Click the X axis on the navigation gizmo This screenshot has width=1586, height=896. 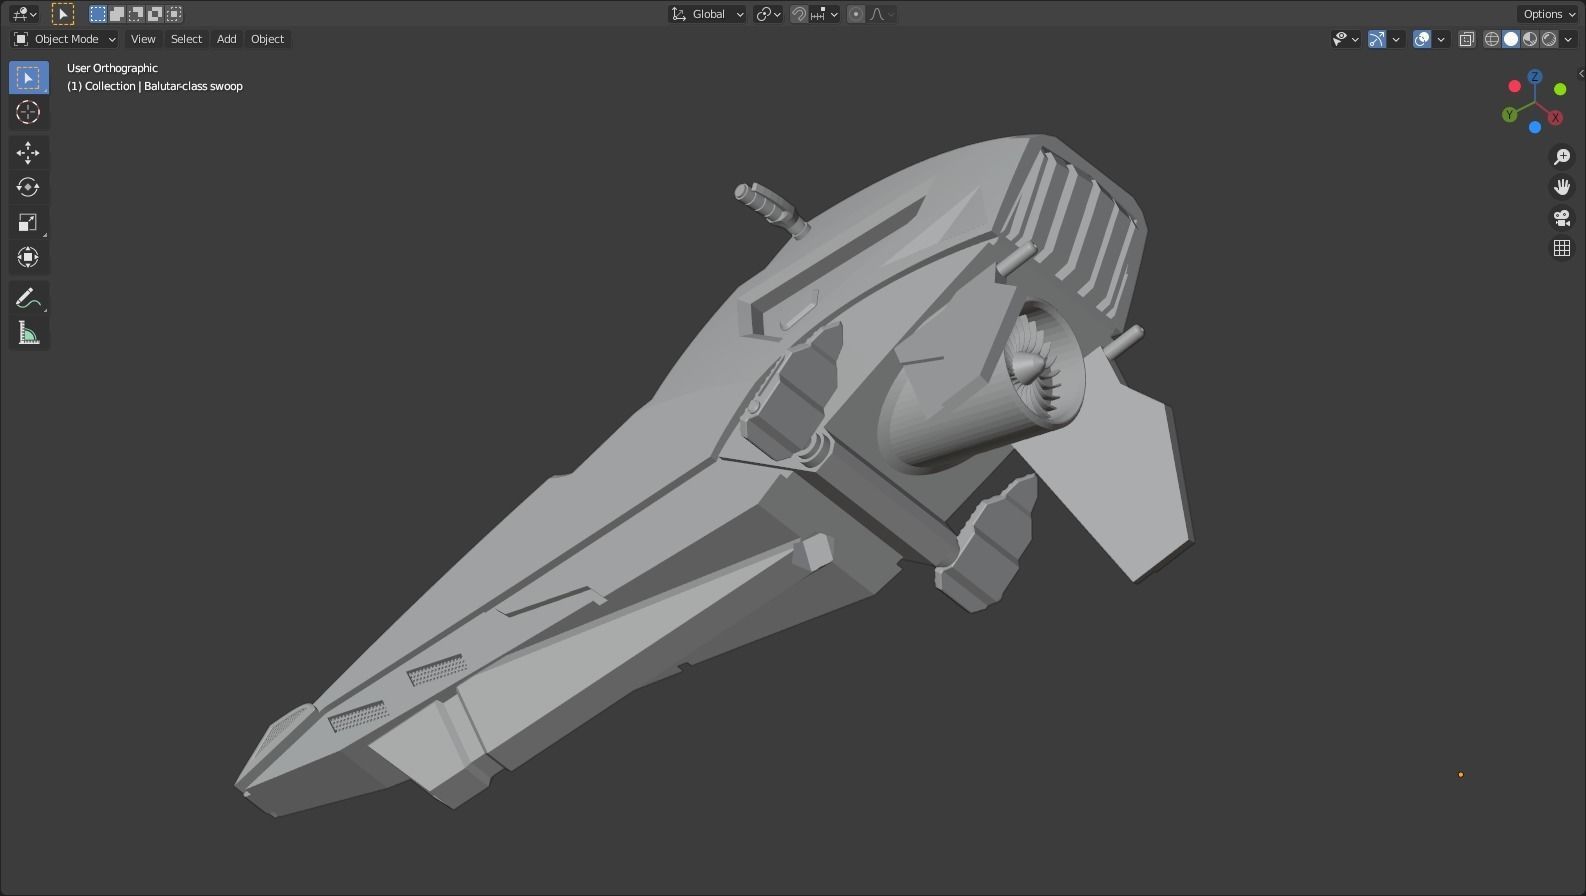click(1555, 118)
